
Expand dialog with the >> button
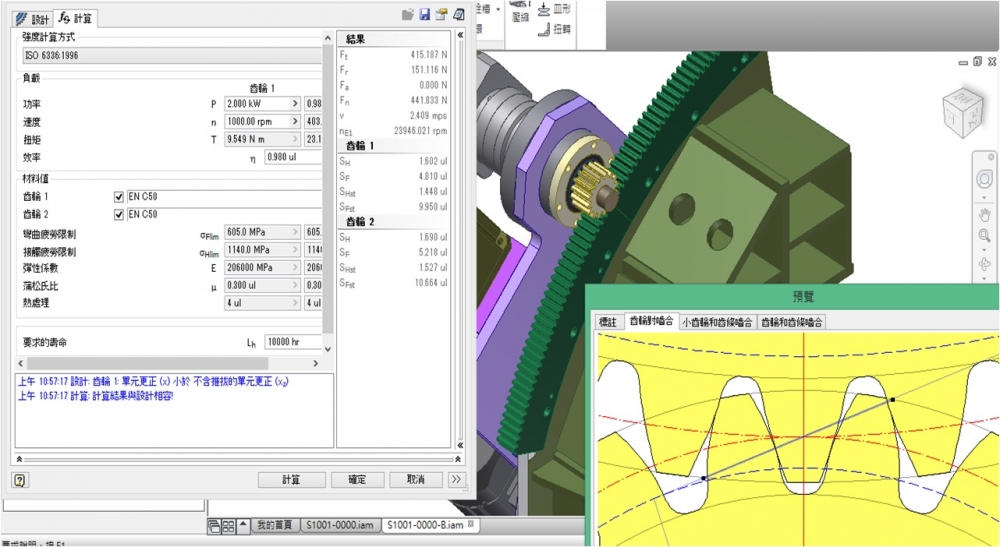[x=456, y=479]
